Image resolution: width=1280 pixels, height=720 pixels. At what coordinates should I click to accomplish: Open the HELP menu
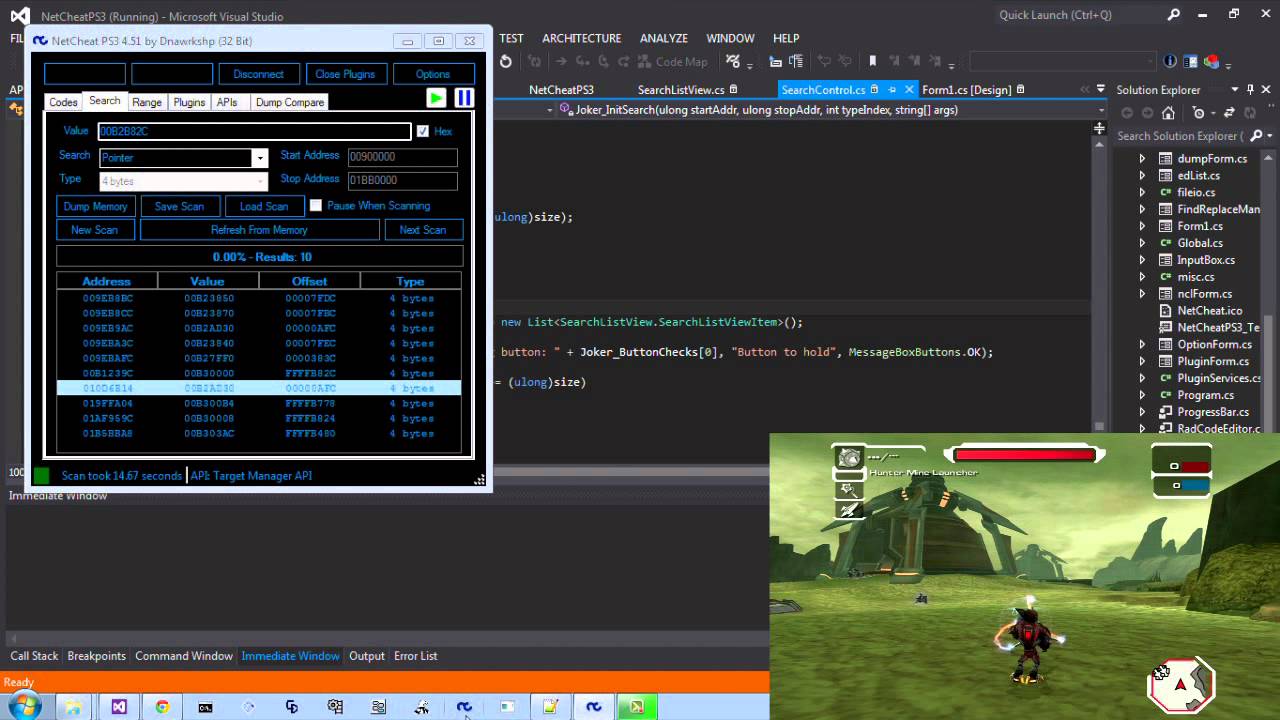pos(786,38)
